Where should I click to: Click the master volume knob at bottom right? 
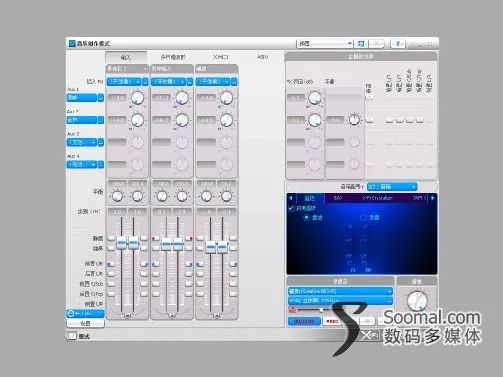pos(417,300)
